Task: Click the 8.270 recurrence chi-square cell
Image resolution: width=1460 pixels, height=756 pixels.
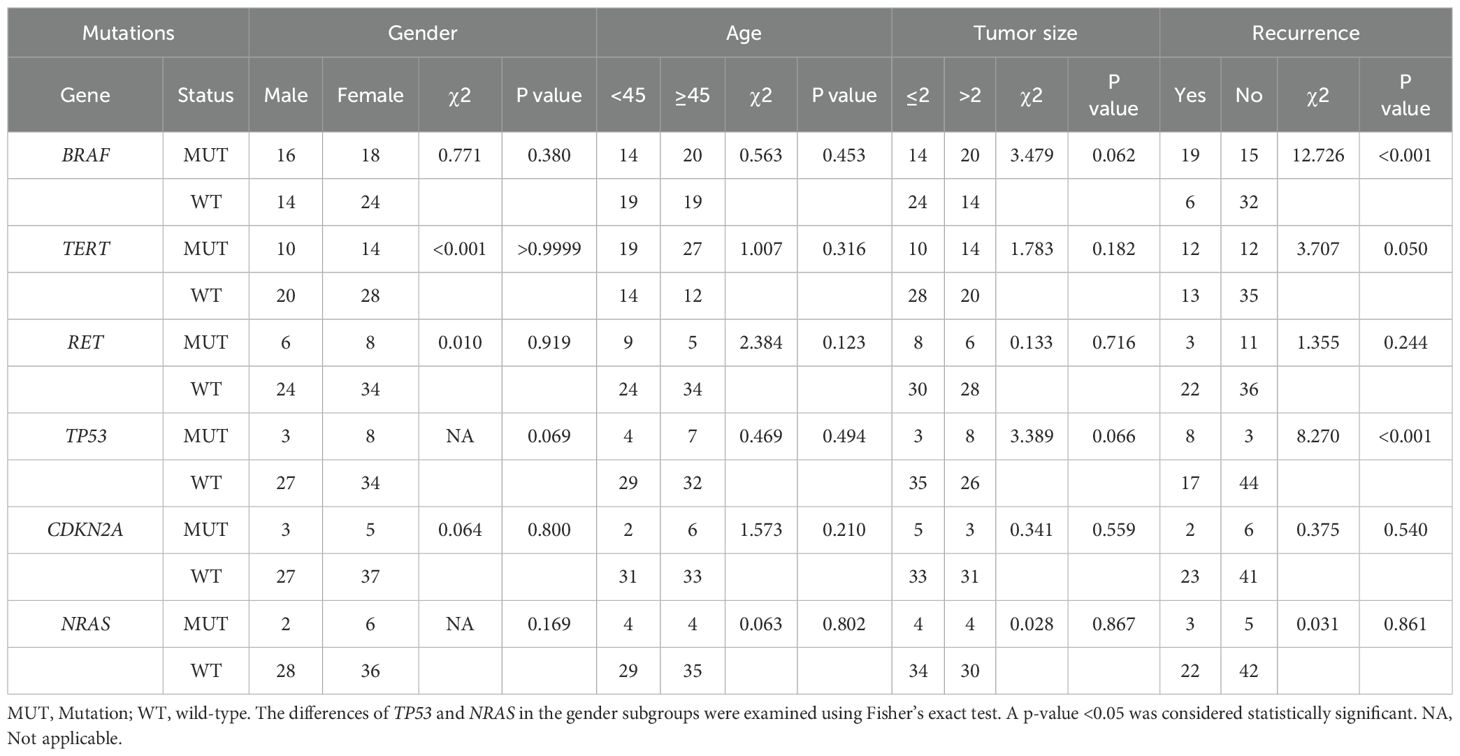Action: (1318, 437)
